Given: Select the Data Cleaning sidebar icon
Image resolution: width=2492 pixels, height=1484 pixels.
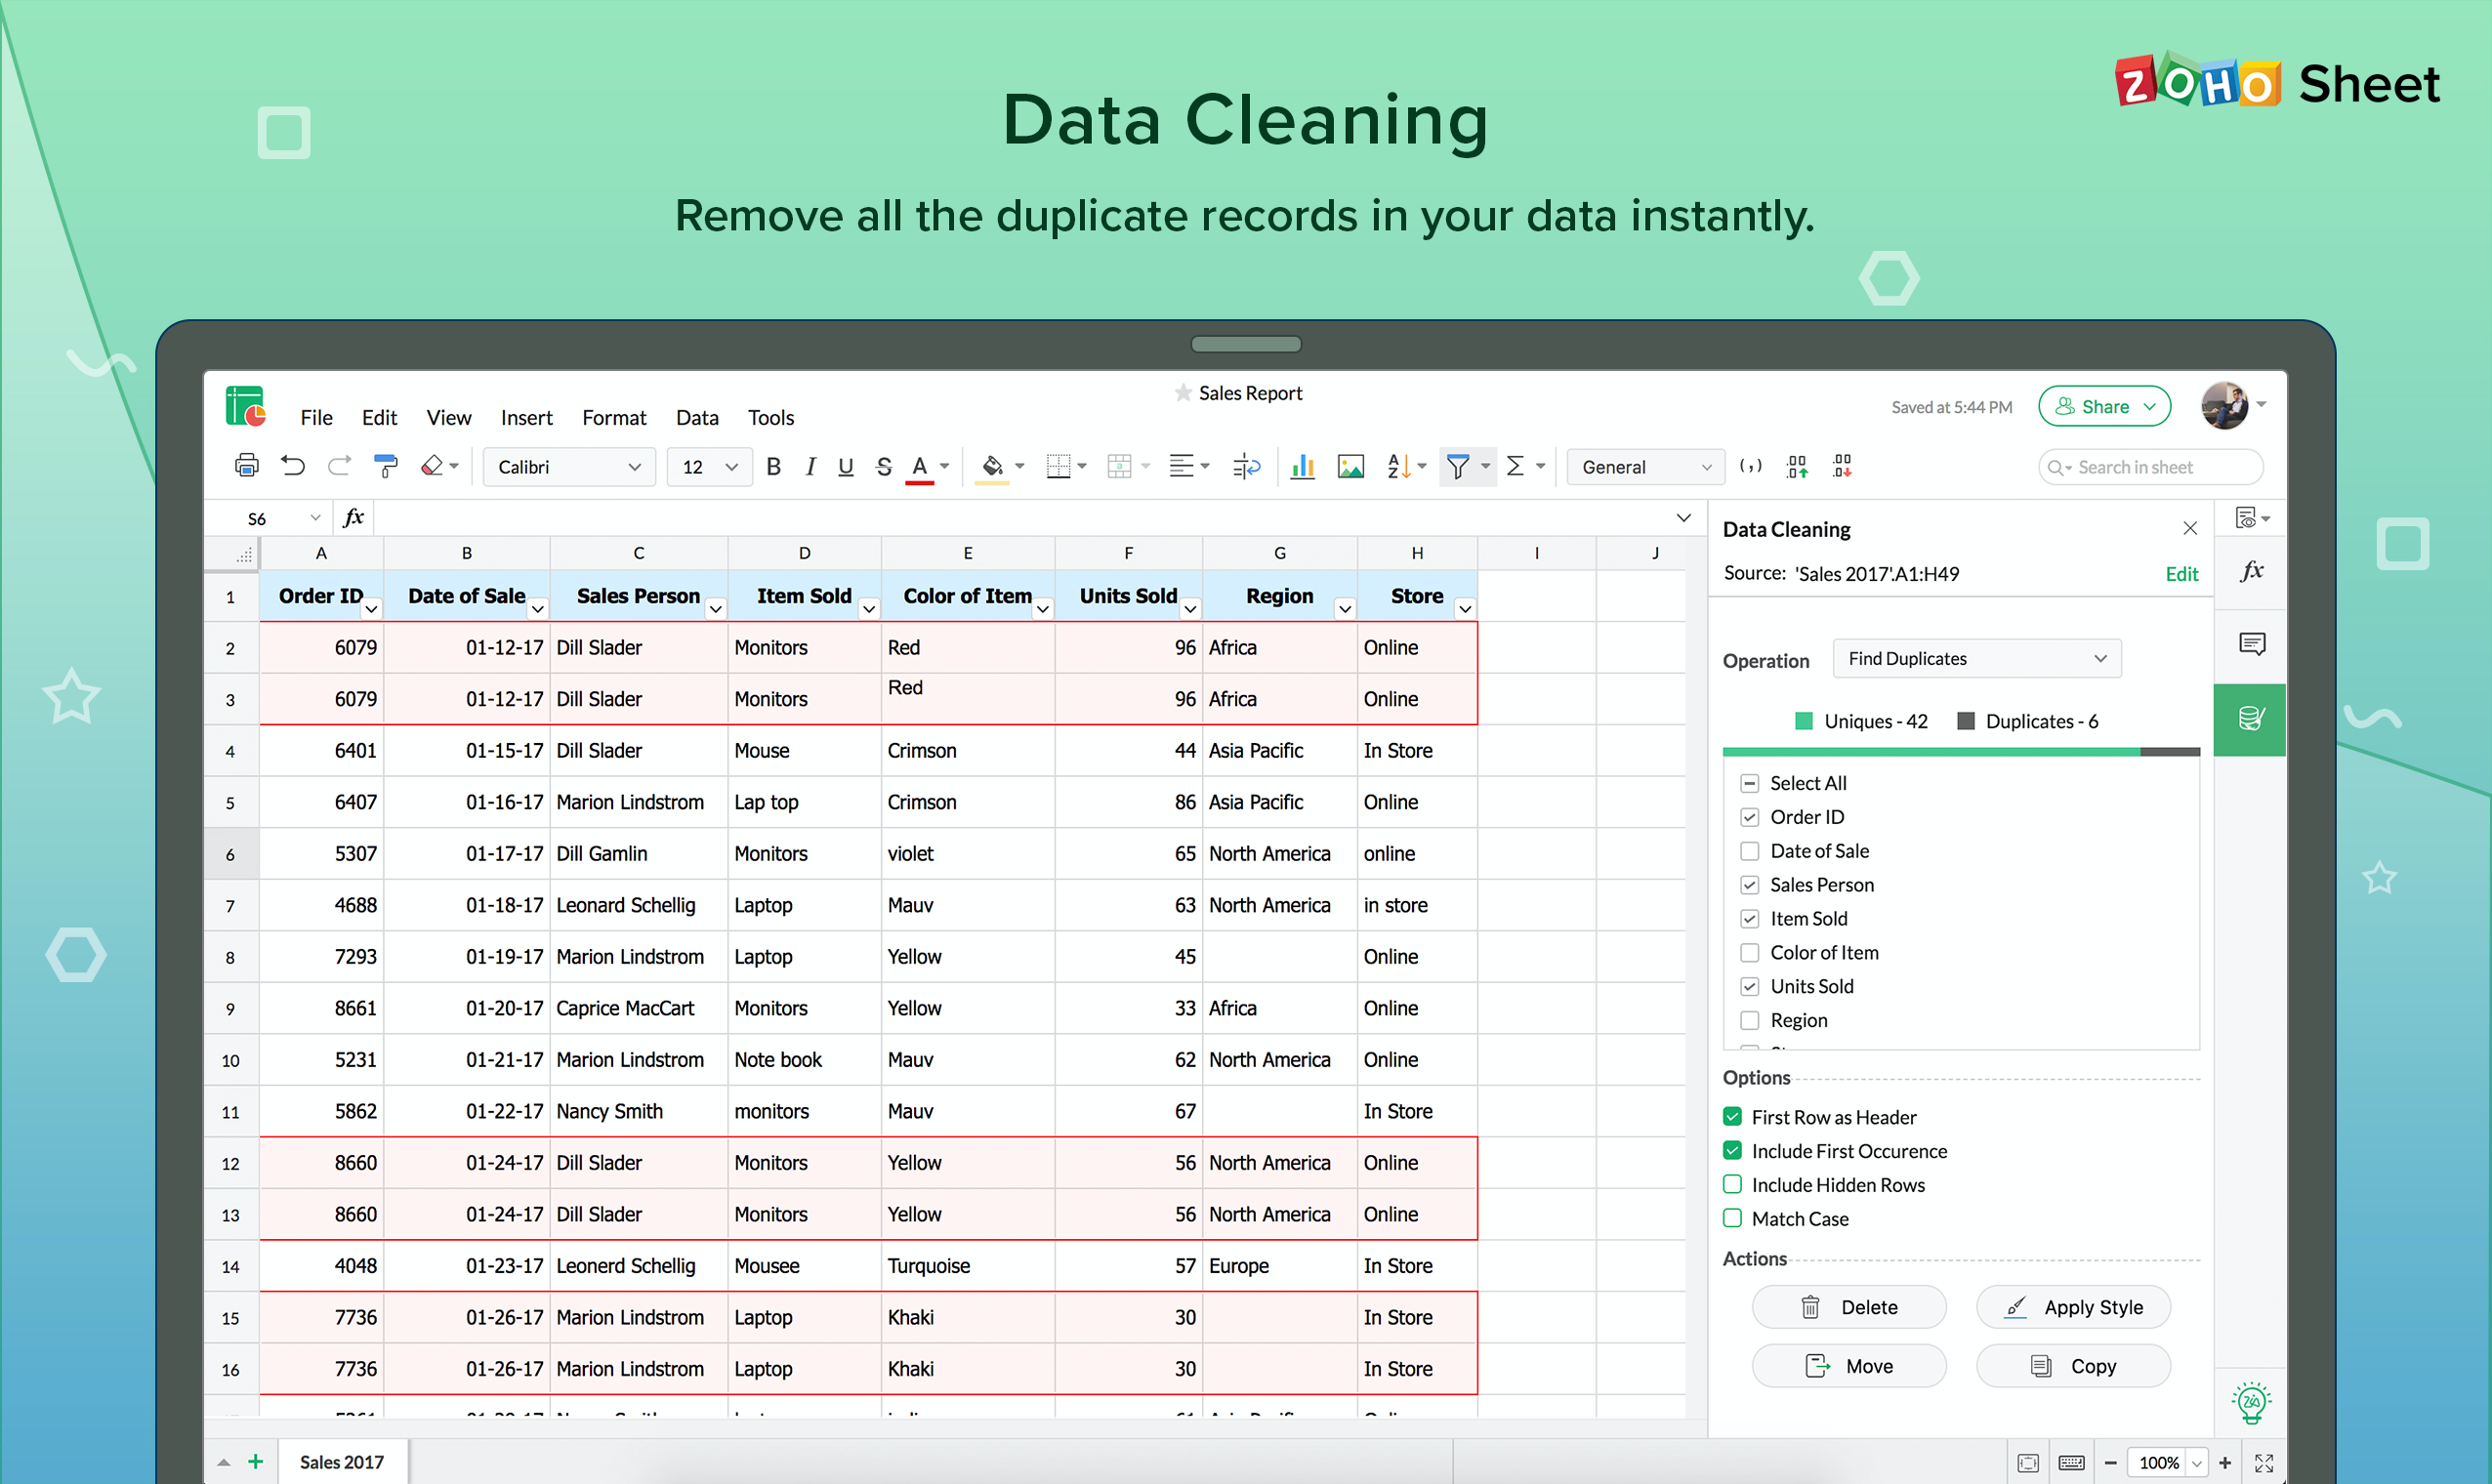Looking at the screenshot, I should click(2250, 719).
